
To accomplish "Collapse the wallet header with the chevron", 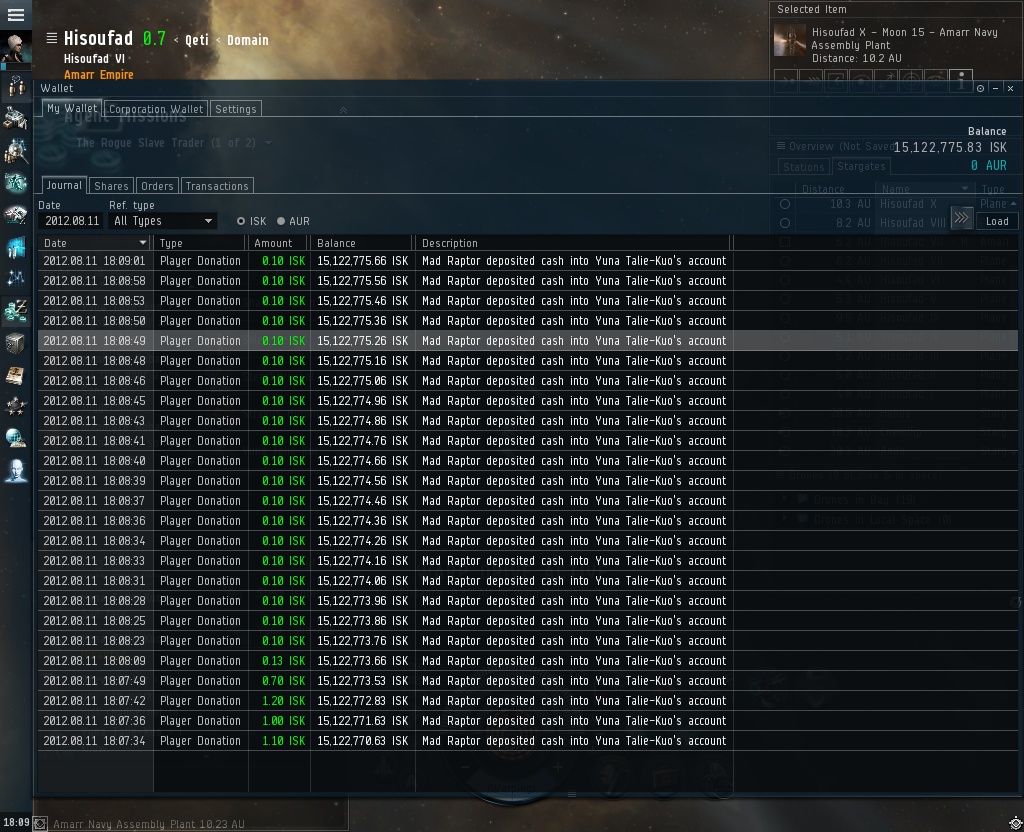I will pos(343,110).
